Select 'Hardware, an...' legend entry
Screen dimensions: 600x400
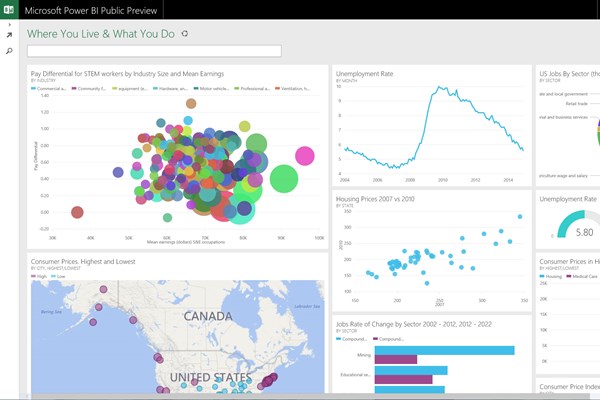coord(170,88)
